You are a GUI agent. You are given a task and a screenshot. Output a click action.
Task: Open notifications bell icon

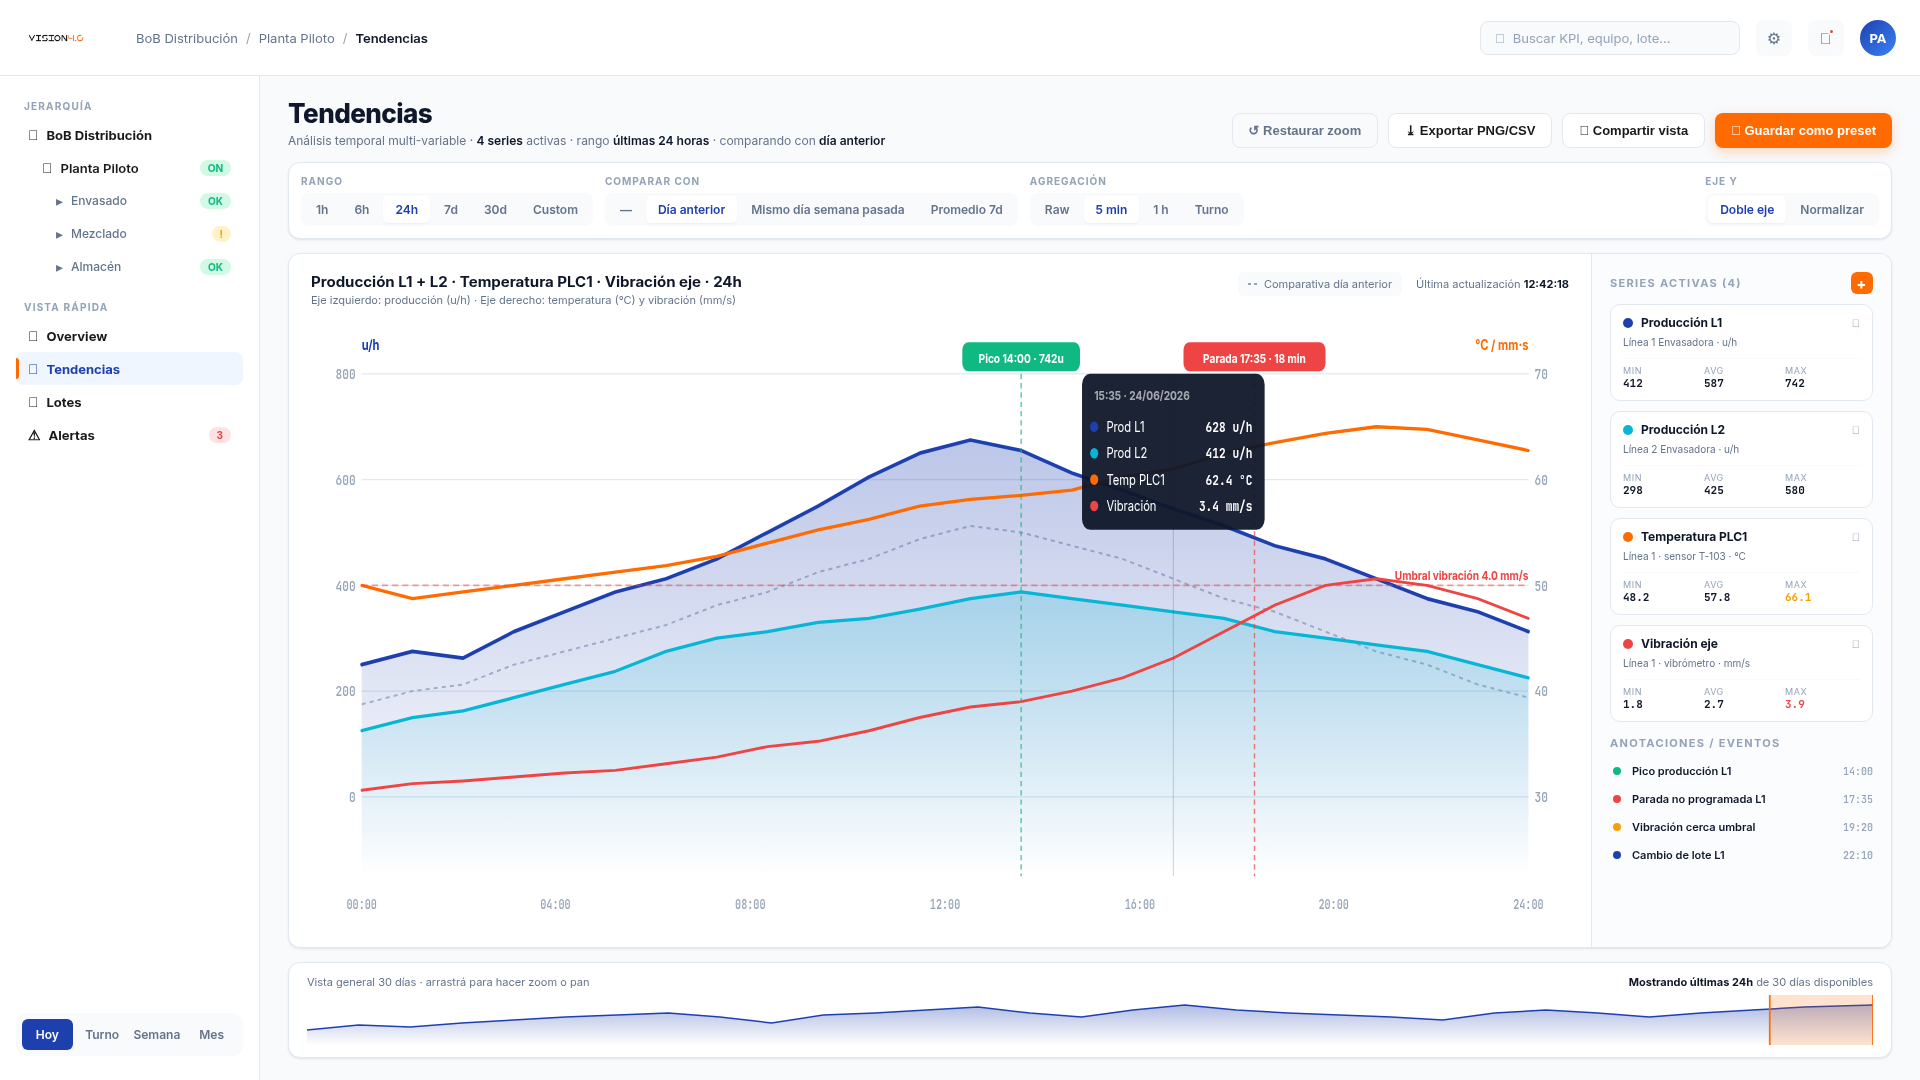point(1826,38)
